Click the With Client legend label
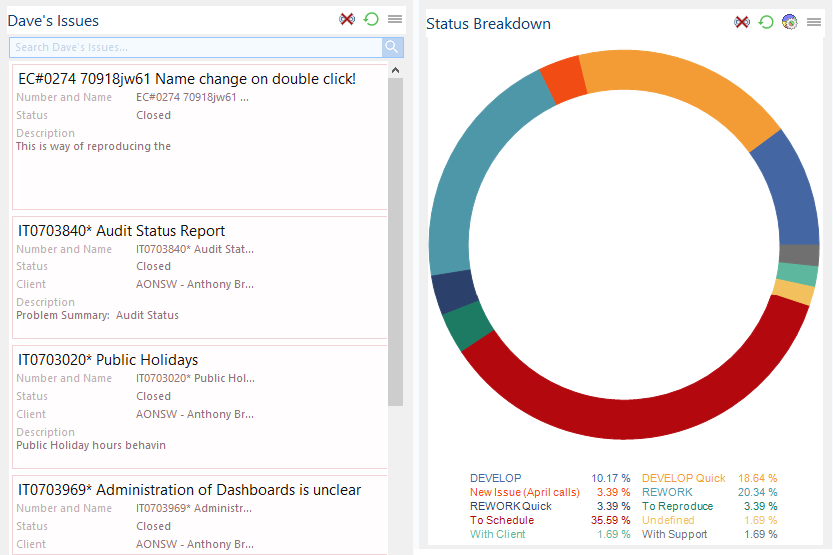Viewport: 833px width, 555px height. (498, 534)
